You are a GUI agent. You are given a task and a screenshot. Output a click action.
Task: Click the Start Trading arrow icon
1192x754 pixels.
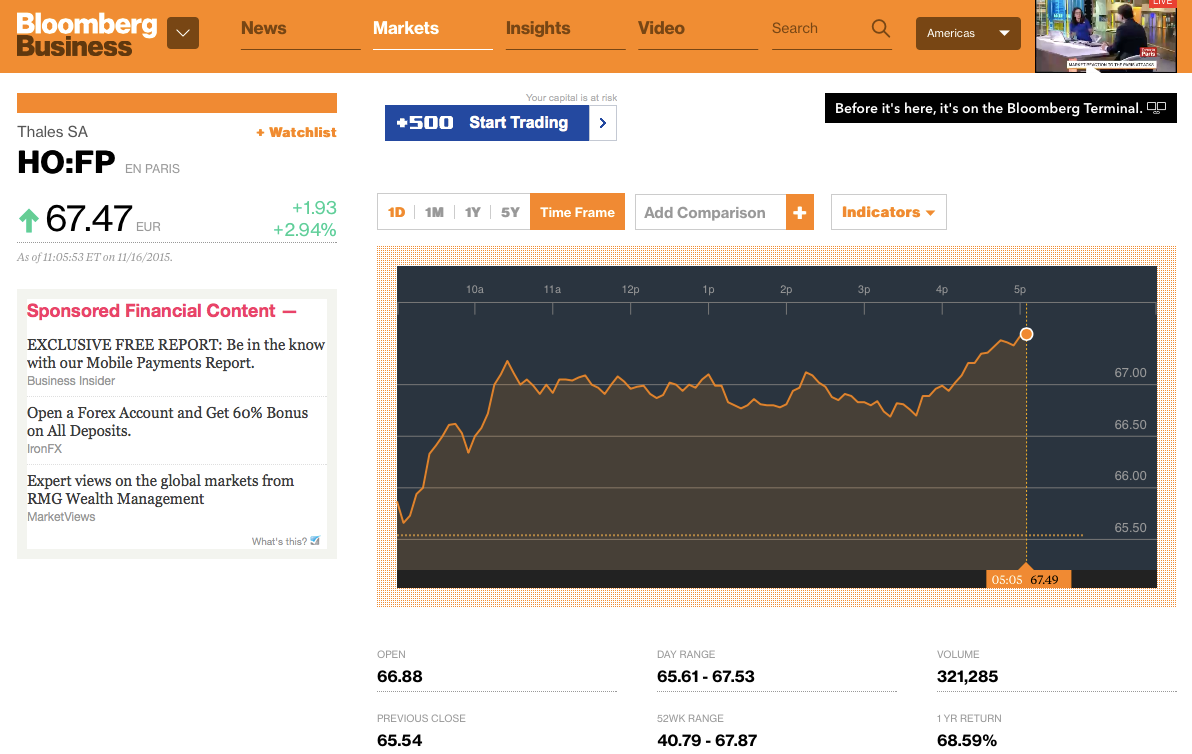click(x=602, y=123)
